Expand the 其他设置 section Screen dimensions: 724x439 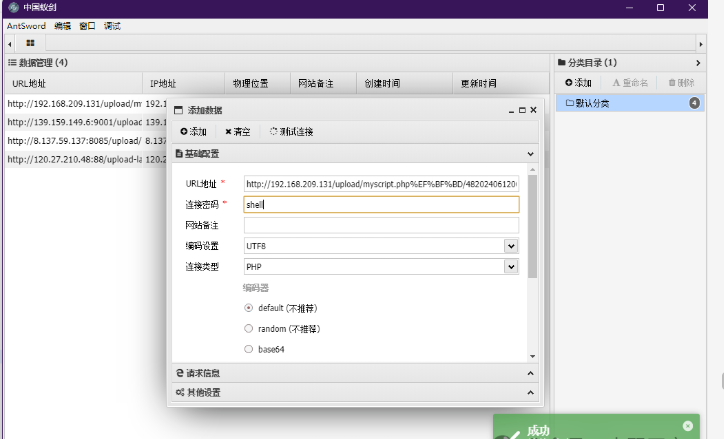pos(531,392)
